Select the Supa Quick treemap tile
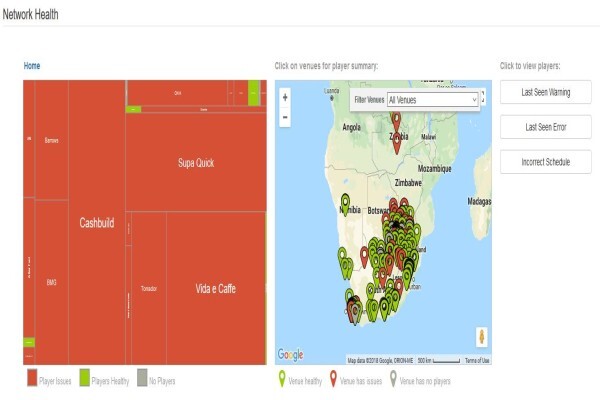 196,162
